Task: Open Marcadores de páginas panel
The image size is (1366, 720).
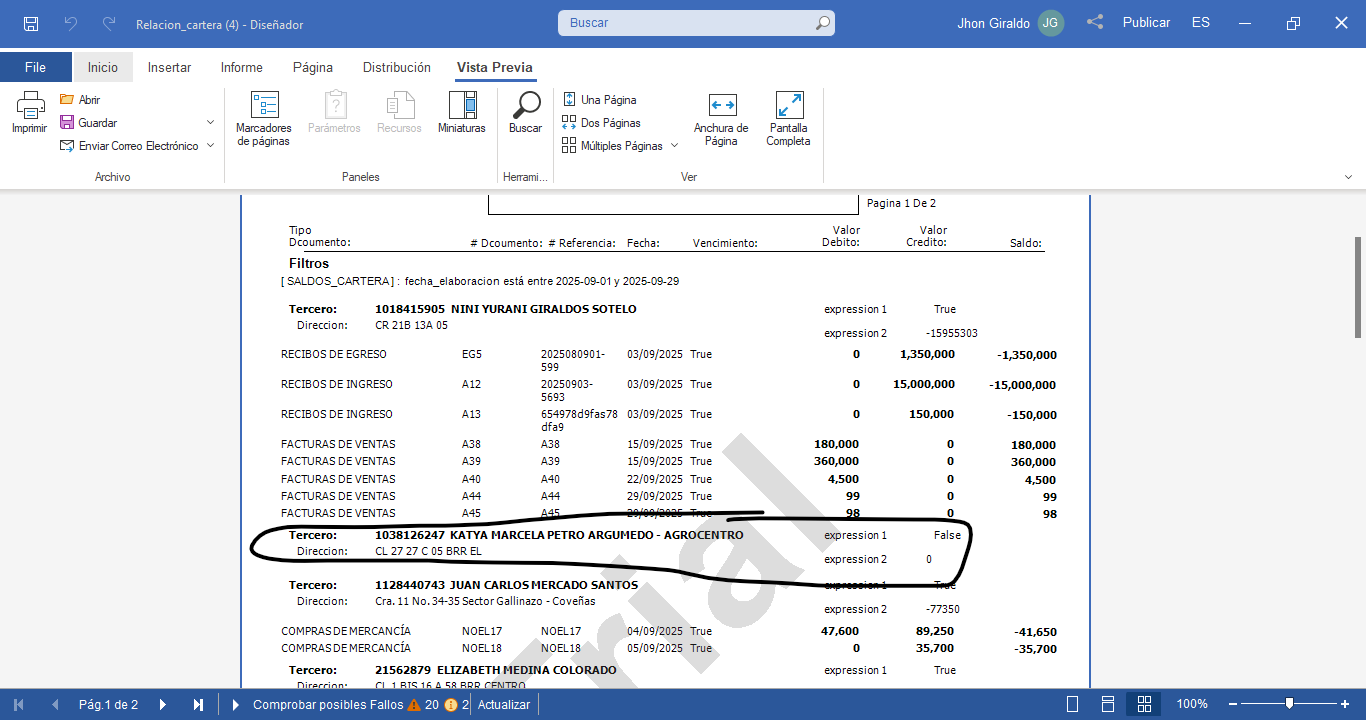Action: tap(264, 118)
